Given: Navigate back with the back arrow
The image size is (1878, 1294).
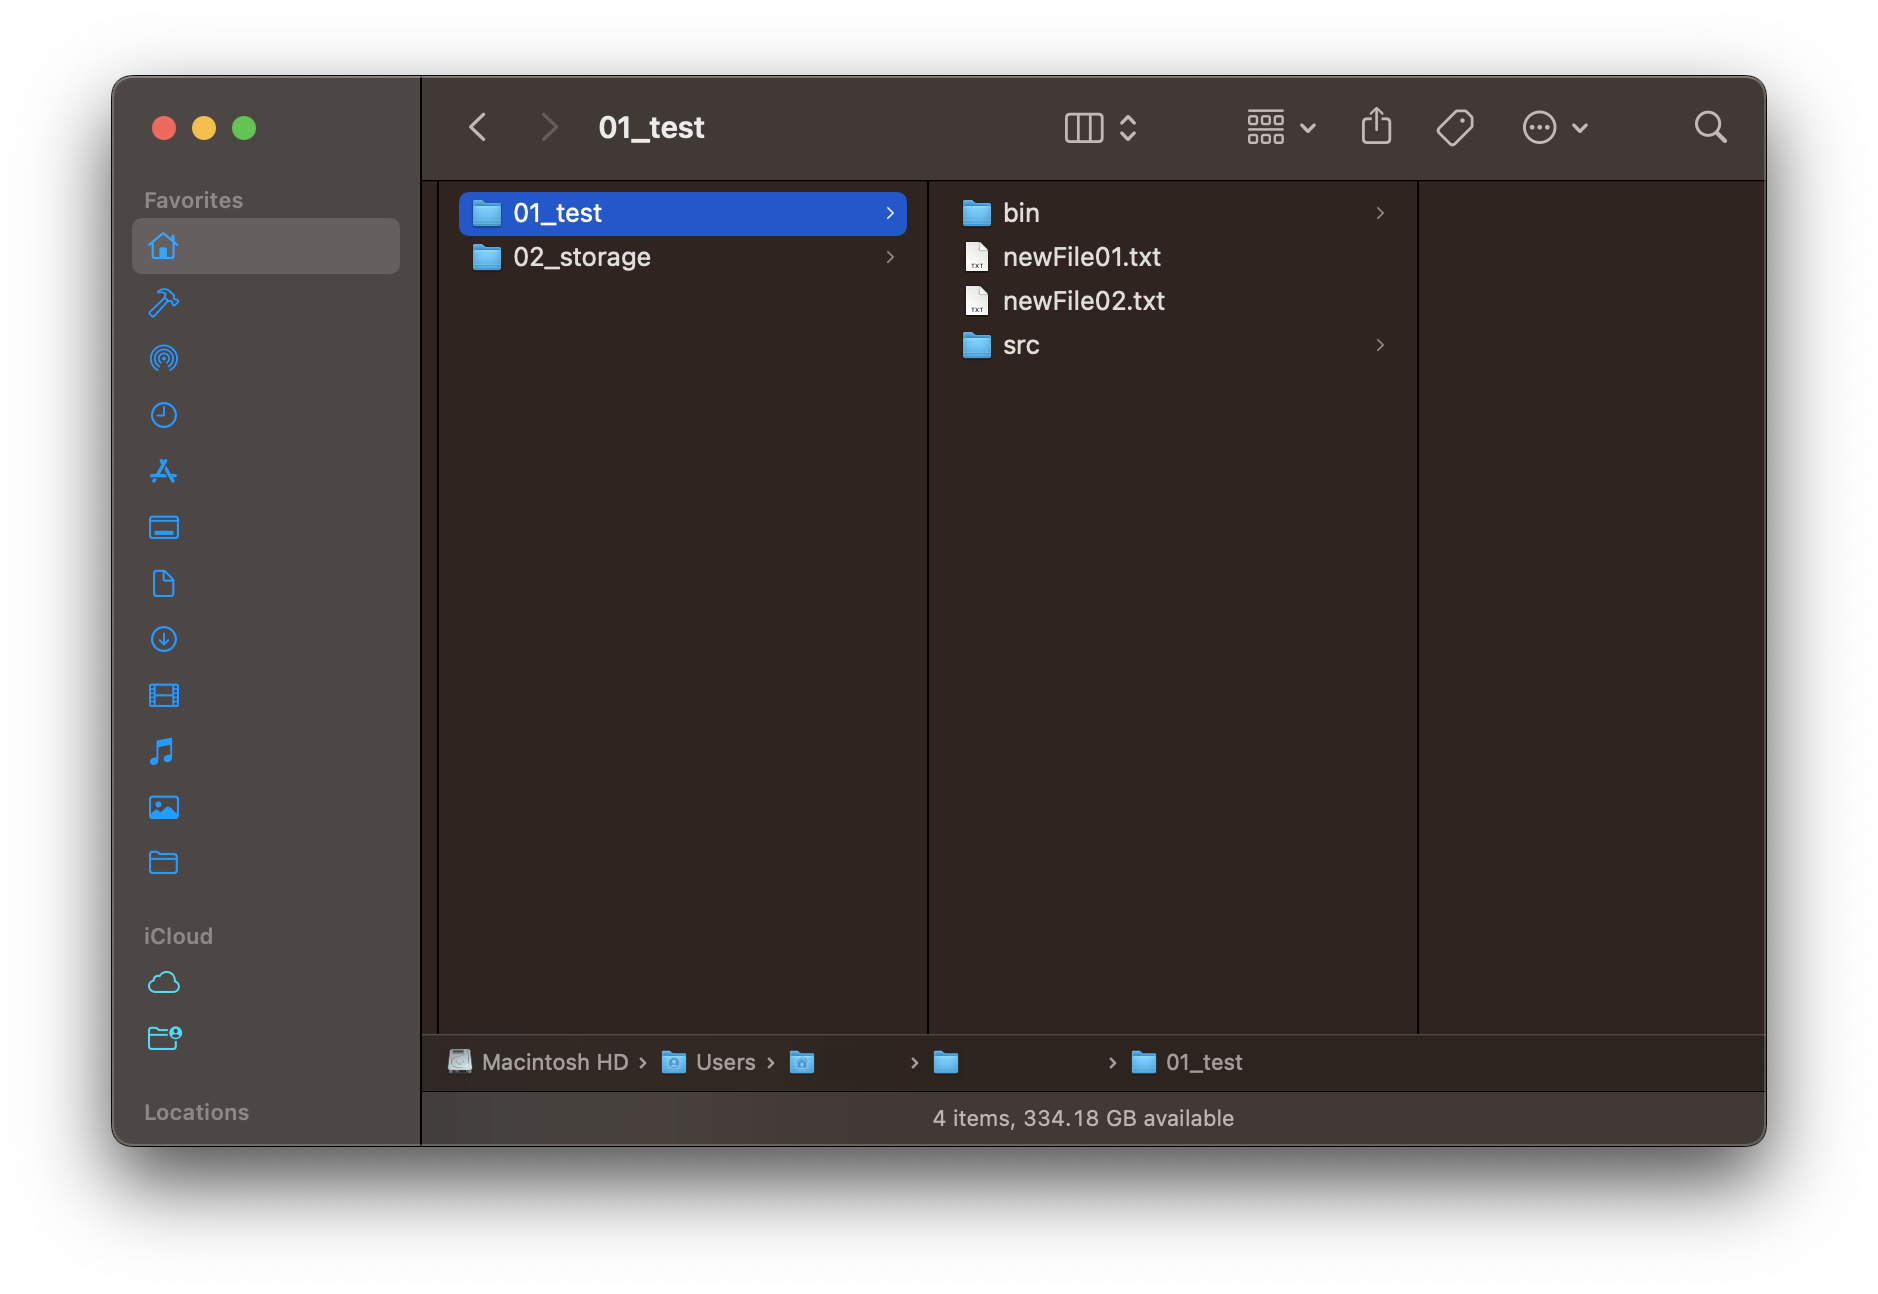Looking at the screenshot, I should click(478, 127).
